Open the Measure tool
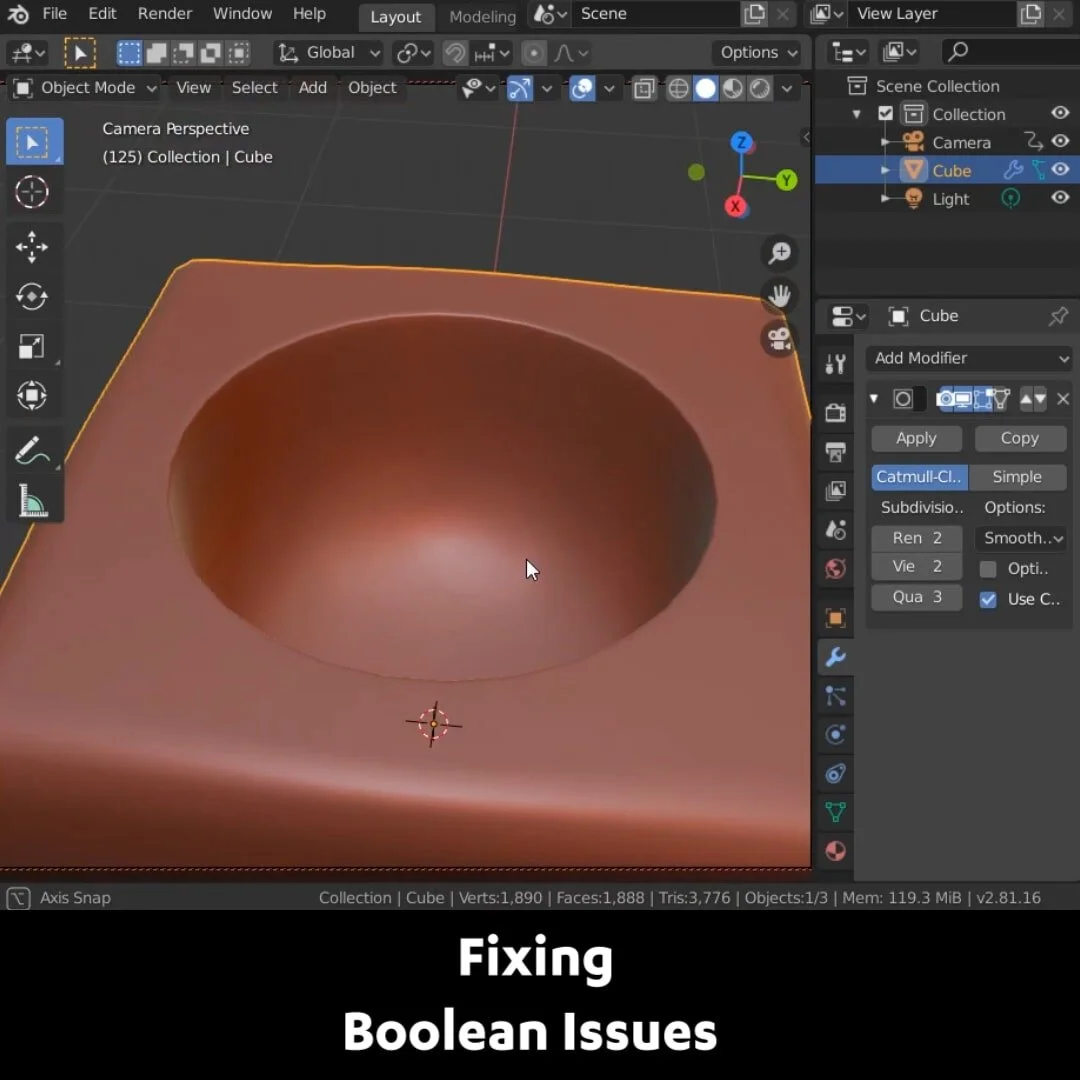Screen dimensions: 1080x1080 (x=34, y=498)
